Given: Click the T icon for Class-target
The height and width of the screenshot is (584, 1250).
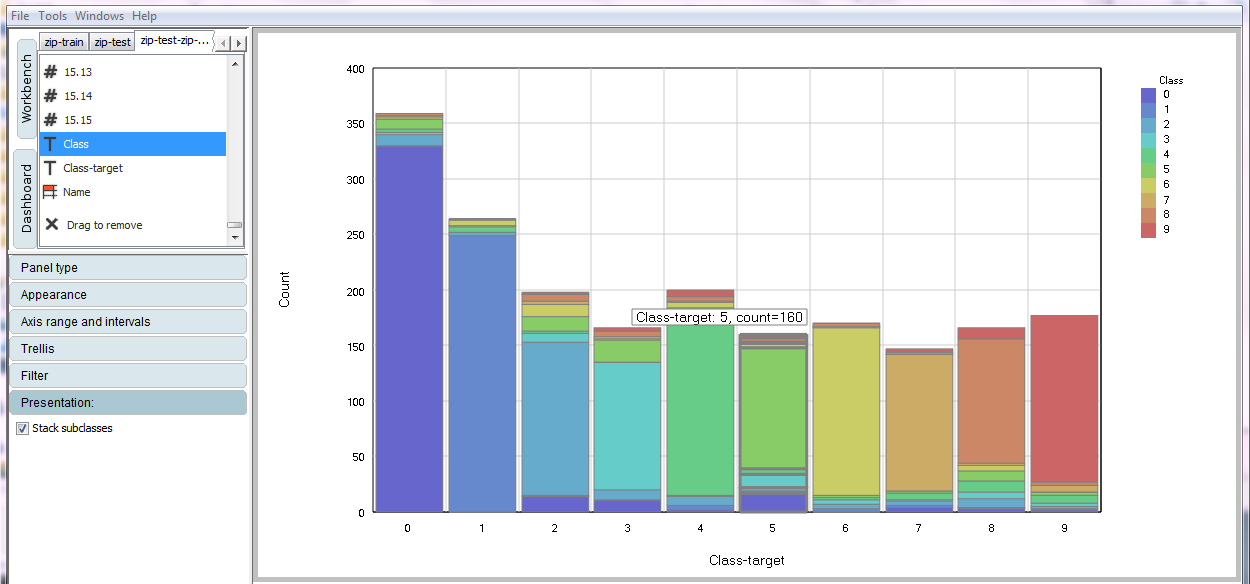Looking at the screenshot, I should pos(50,168).
